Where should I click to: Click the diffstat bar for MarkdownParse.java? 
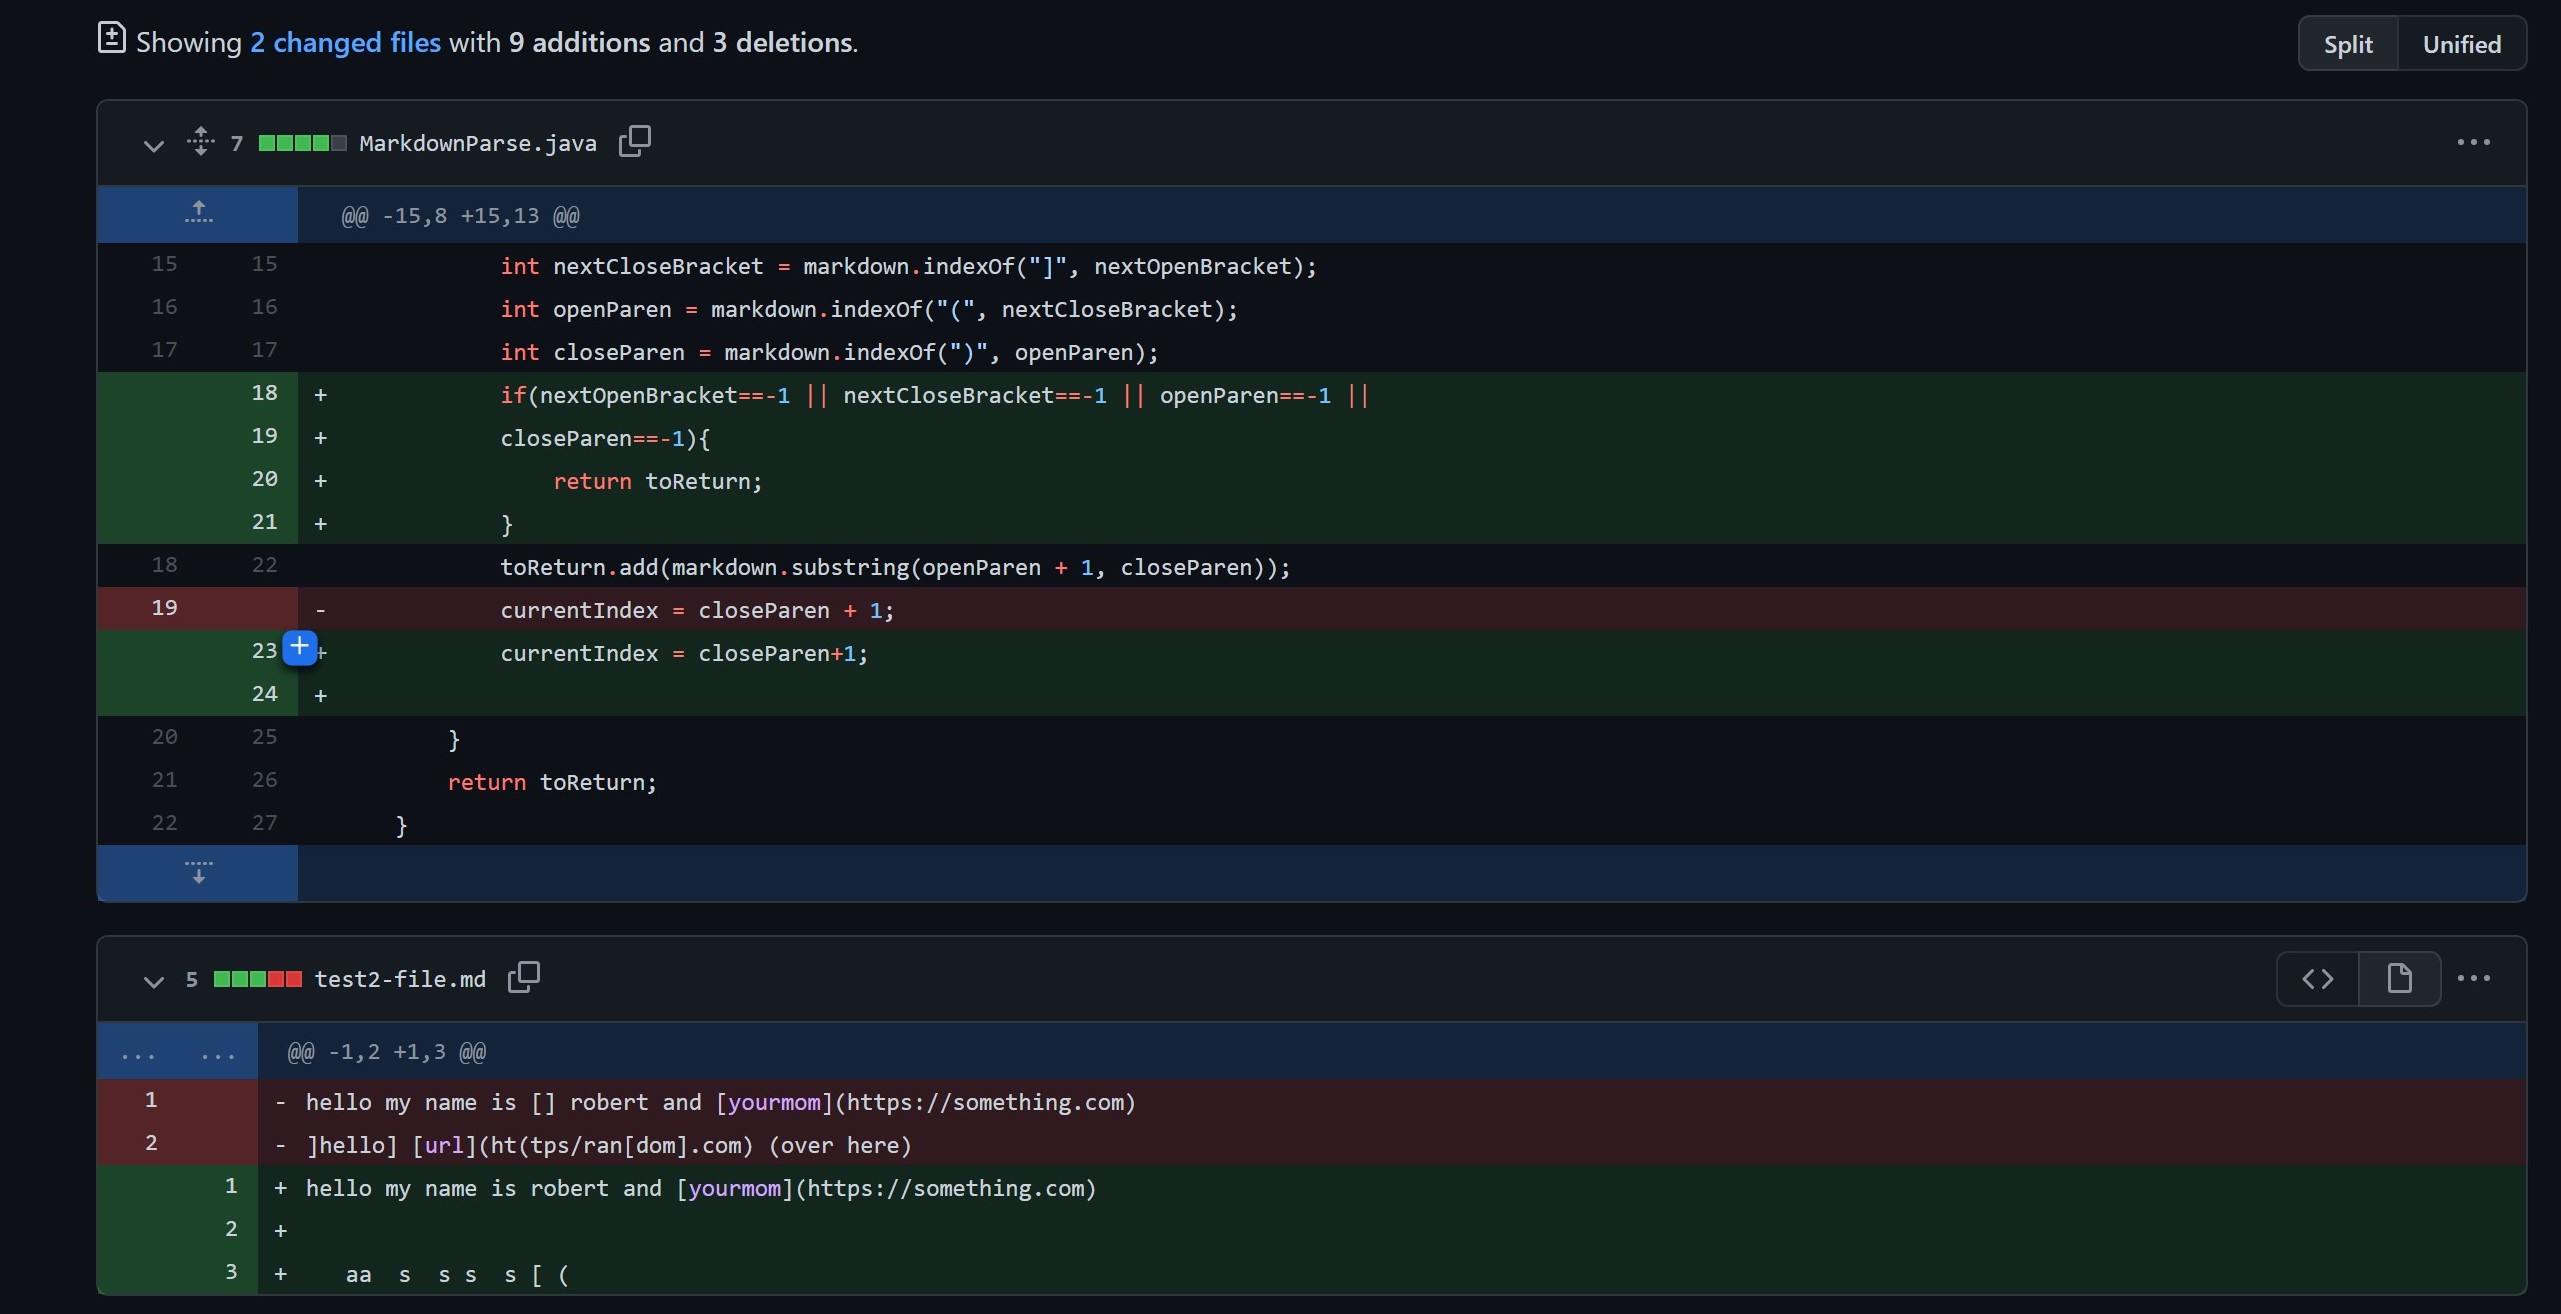[x=302, y=143]
